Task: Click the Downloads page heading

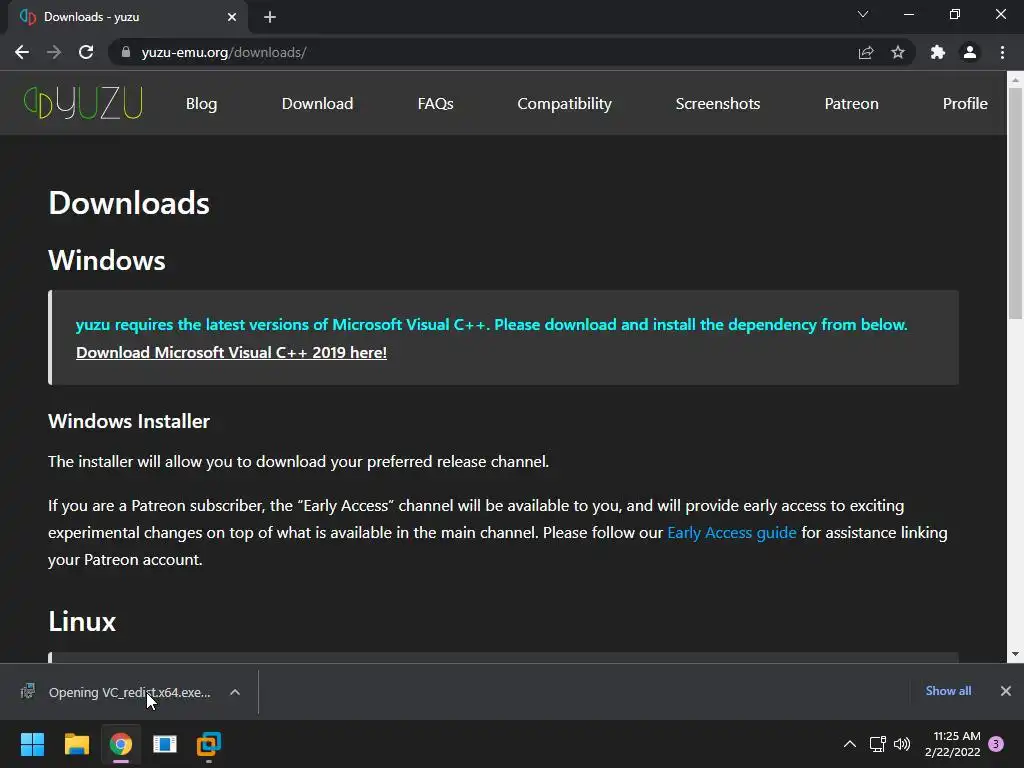Action: [x=129, y=203]
